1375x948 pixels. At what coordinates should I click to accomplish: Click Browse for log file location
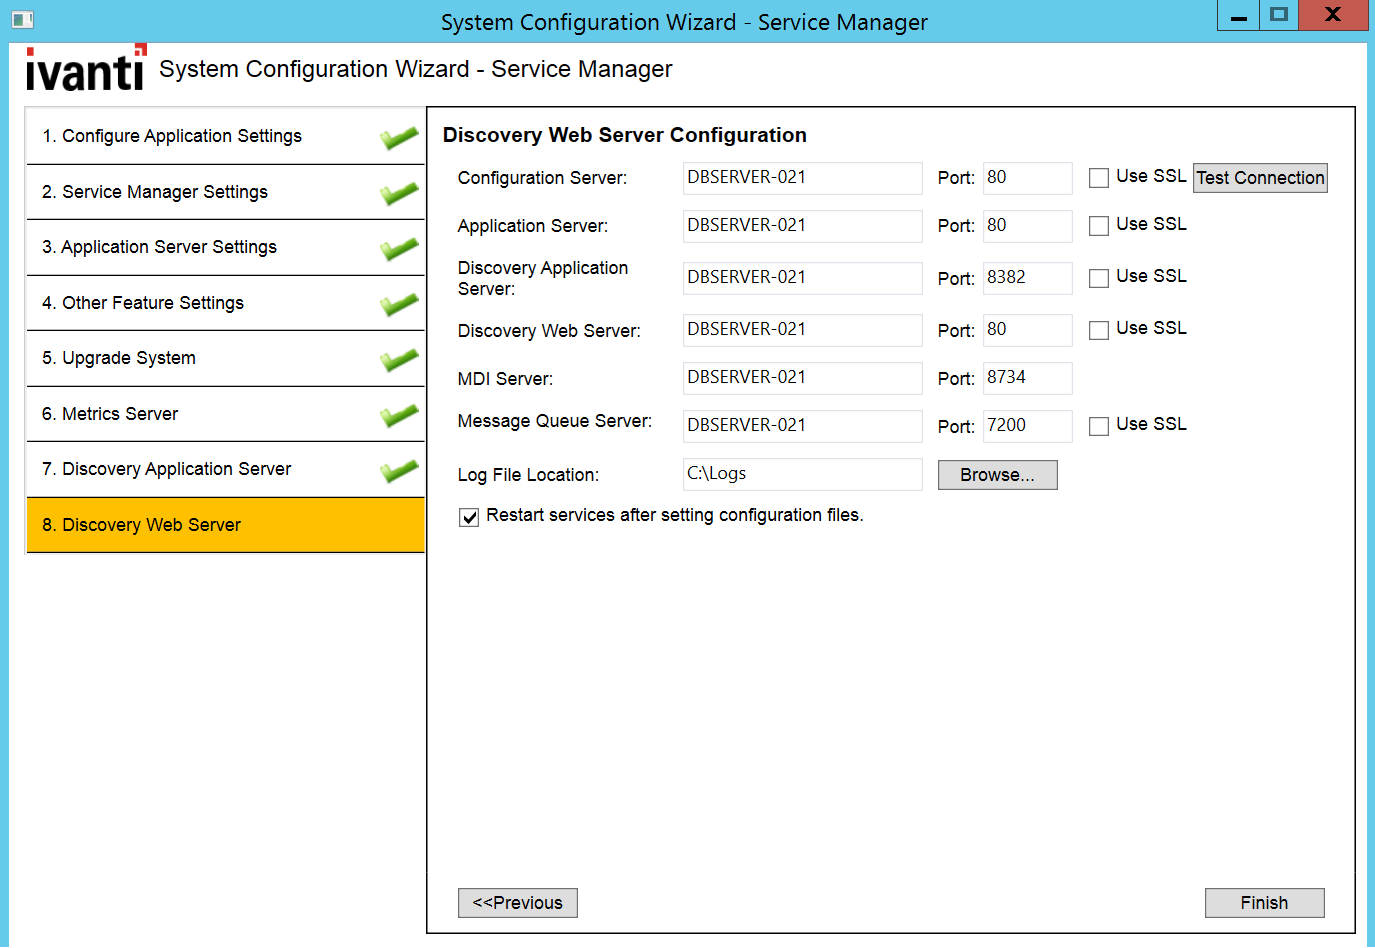click(x=997, y=475)
